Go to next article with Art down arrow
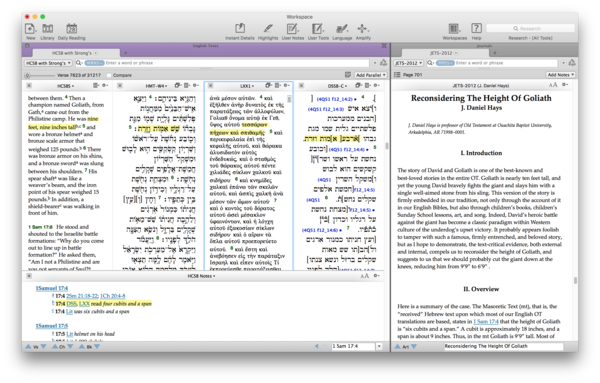The height and width of the screenshot is (383, 600). point(413,346)
